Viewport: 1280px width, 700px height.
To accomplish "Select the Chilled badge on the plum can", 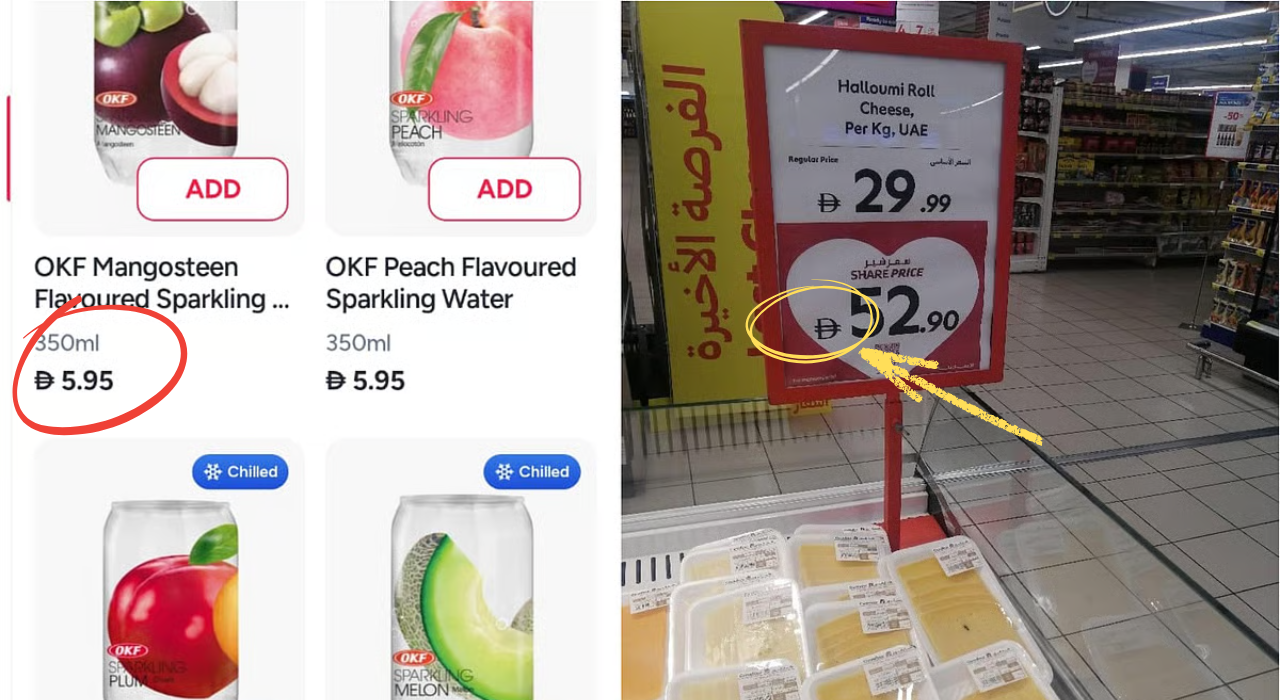I will [241, 472].
